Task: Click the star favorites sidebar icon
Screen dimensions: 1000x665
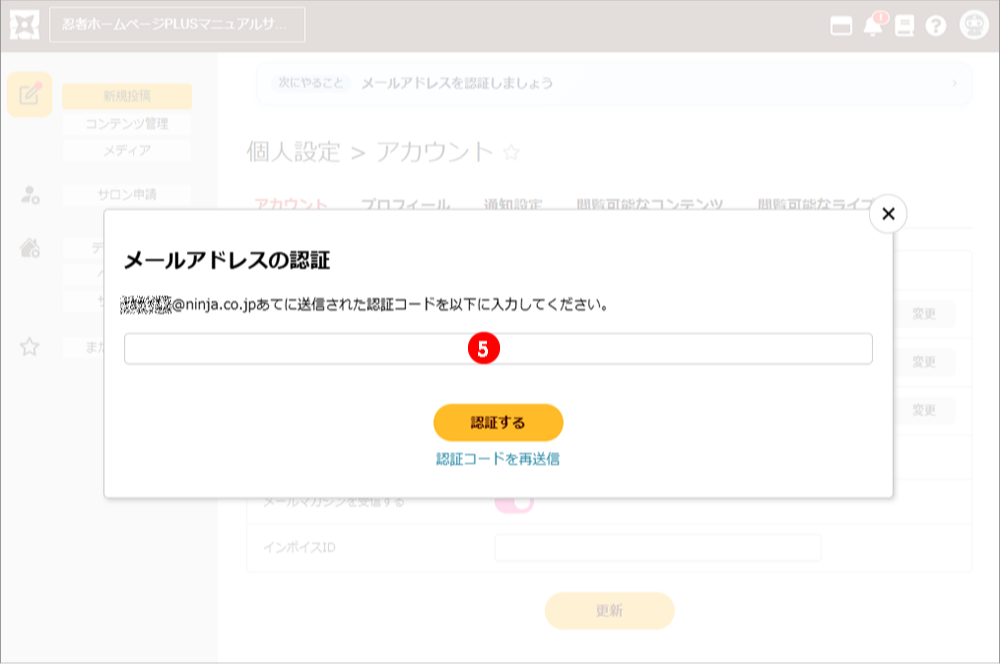Action: click(29, 347)
